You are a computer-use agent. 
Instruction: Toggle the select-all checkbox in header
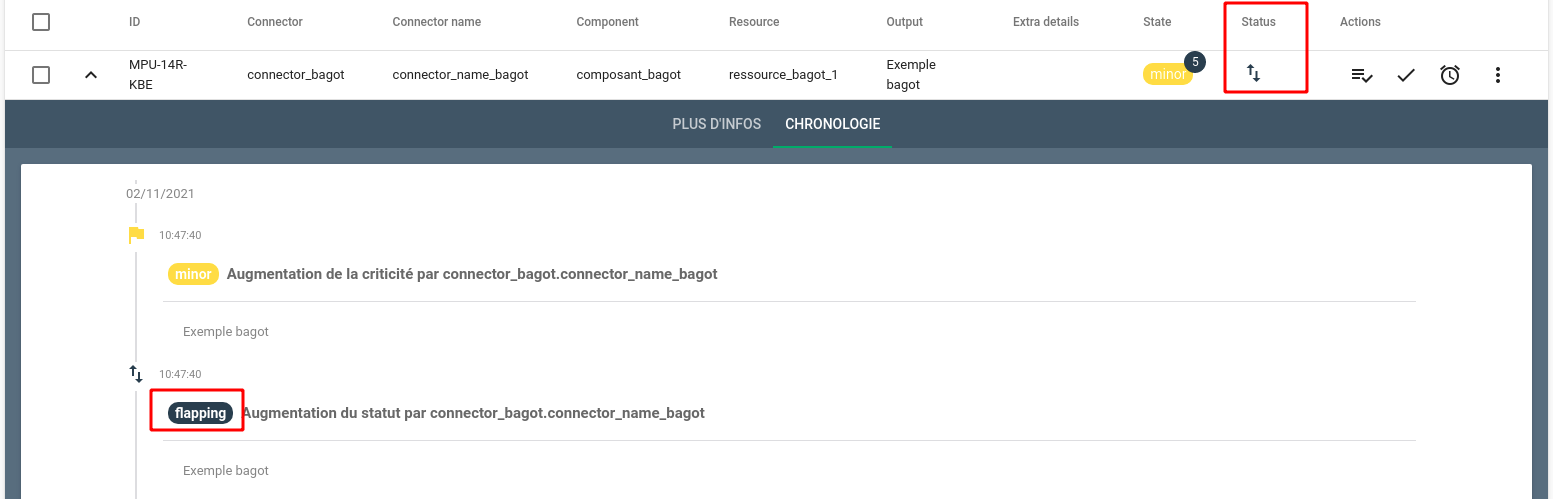(41, 21)
